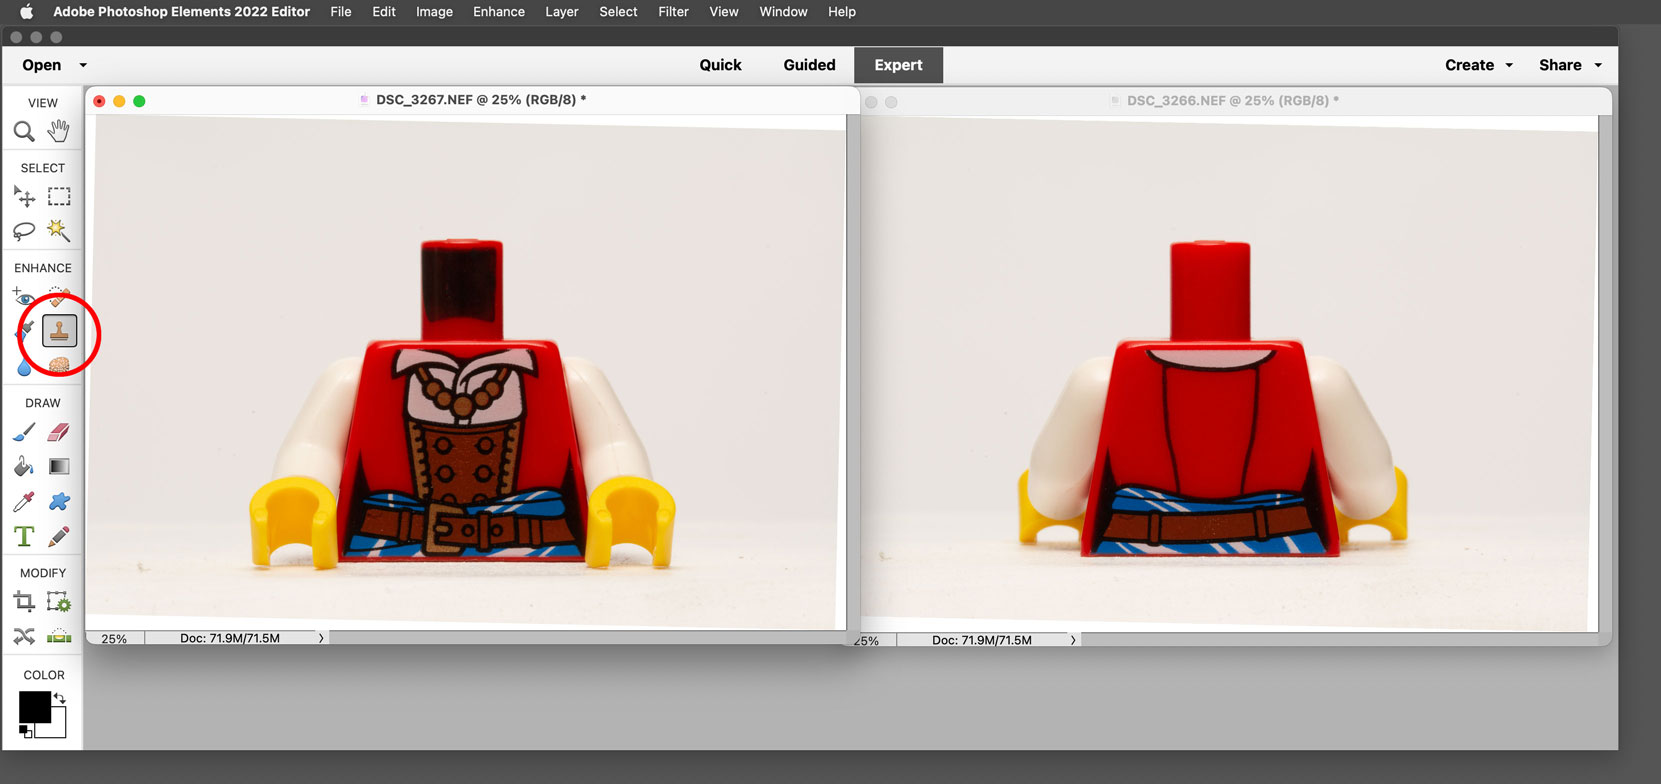1661x784 pixels.
Task: Open the Select menu
Action: pos(618,12)
